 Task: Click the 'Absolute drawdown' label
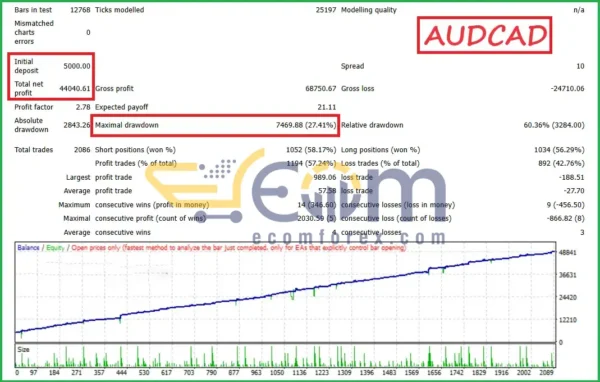coord(31,125)
